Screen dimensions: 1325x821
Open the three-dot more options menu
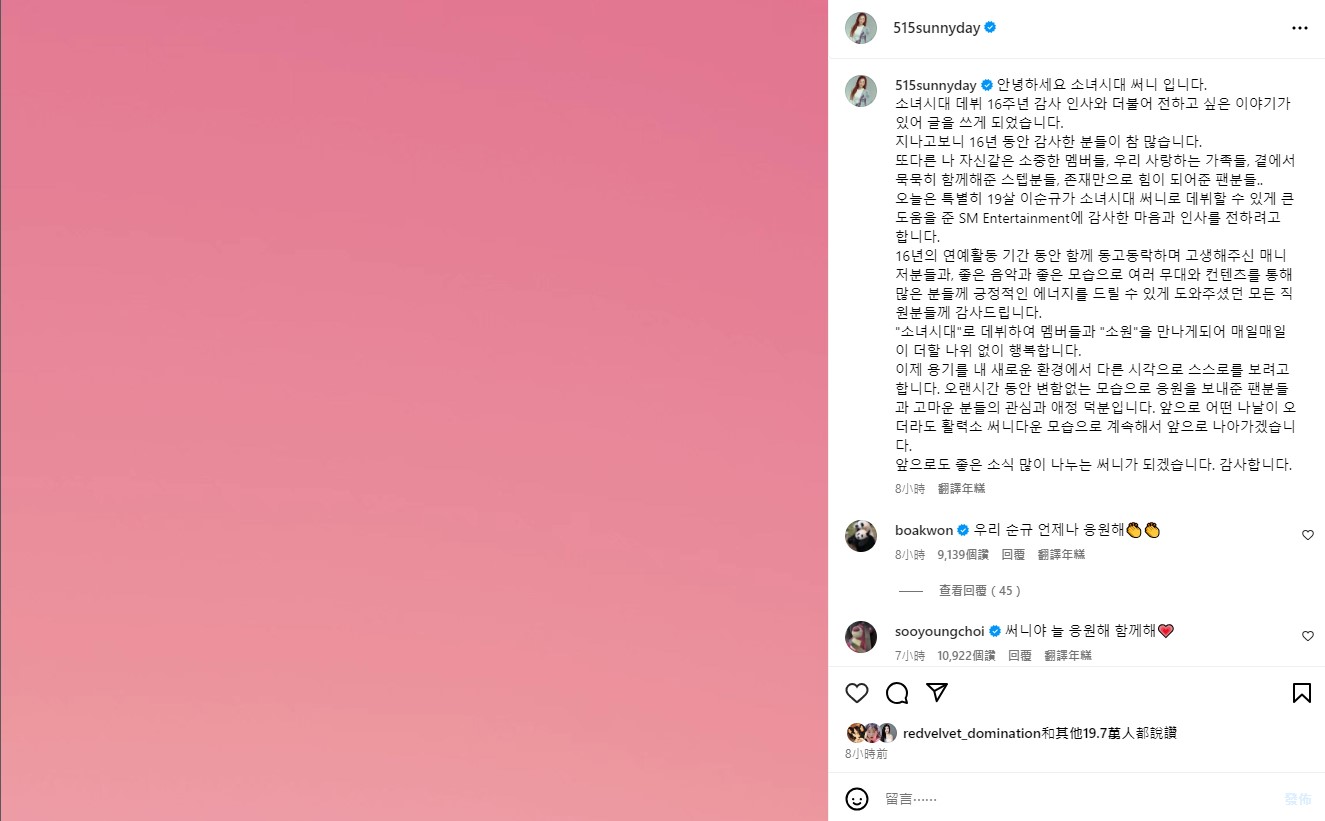[1299, 28]
